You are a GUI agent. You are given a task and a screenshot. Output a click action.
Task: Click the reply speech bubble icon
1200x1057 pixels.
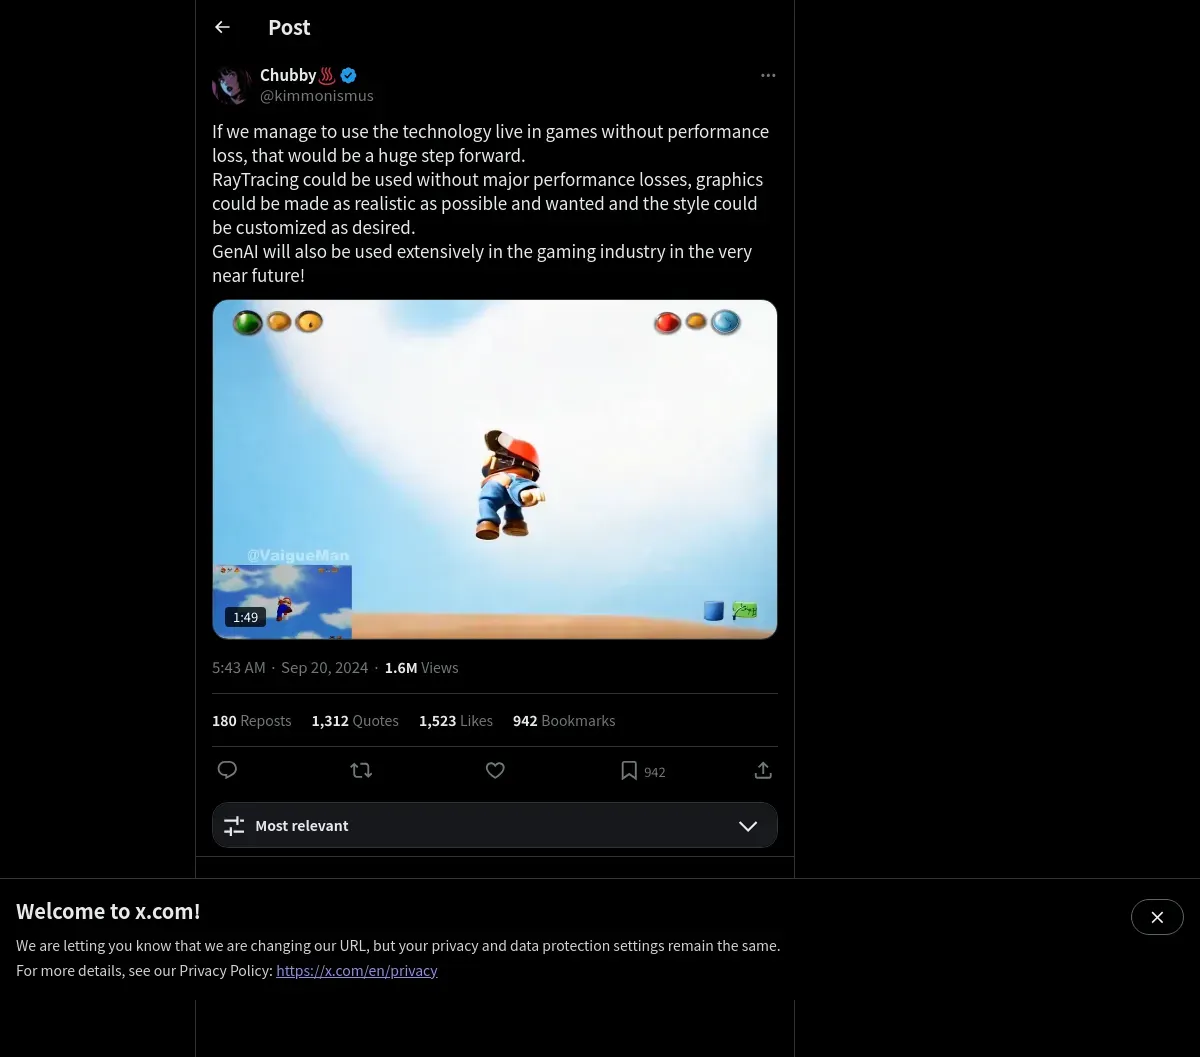click(227, 770)
